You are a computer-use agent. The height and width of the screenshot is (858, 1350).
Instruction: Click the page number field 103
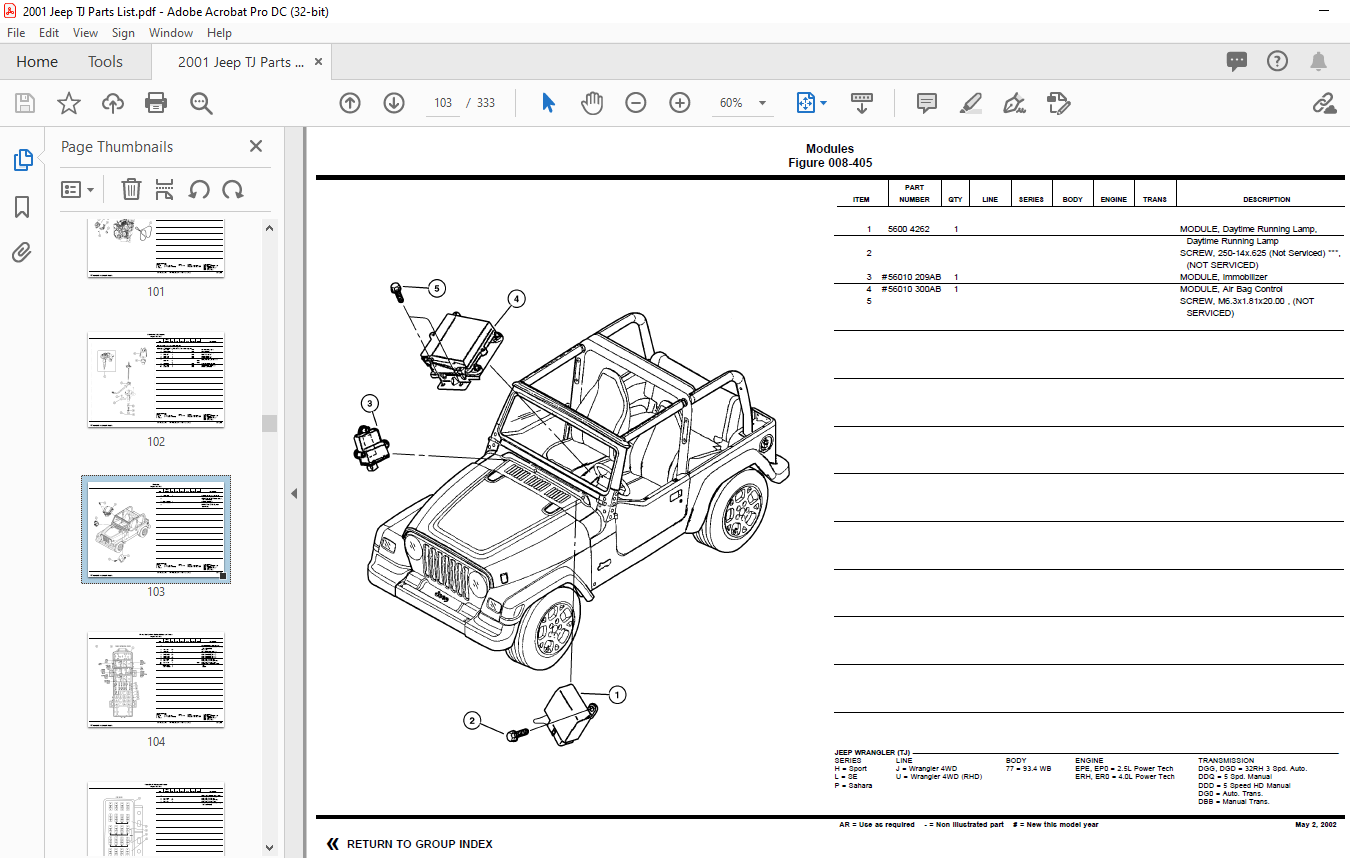click(443, 103)
